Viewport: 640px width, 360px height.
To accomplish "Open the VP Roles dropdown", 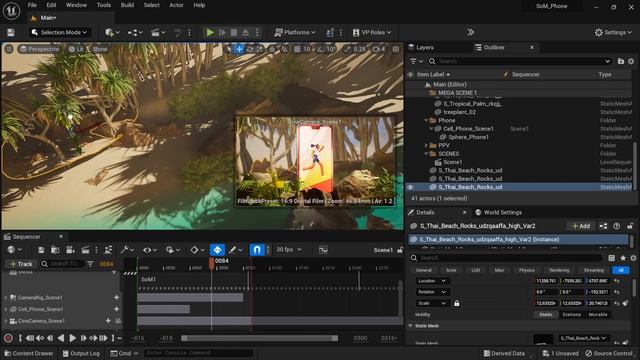I will [x=372, y=32].
